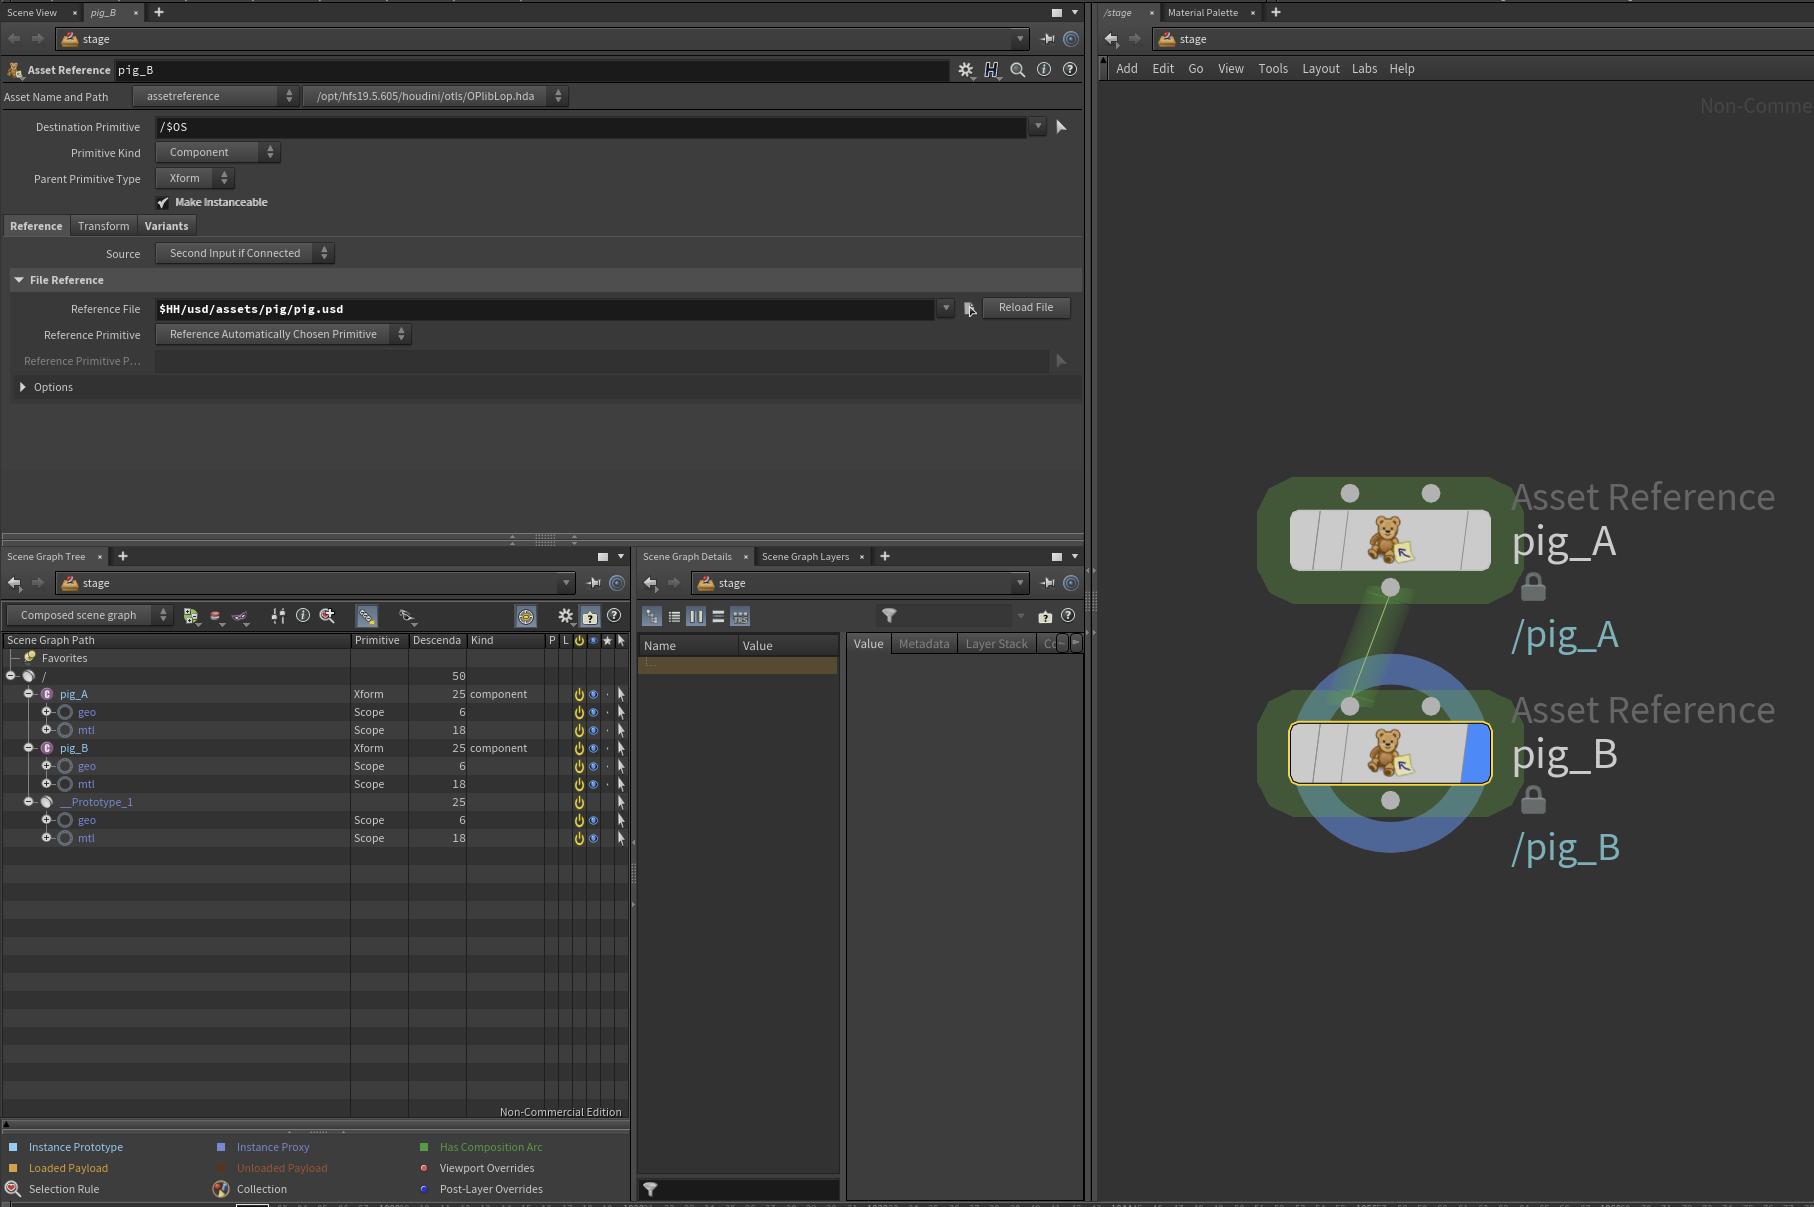Toggle the TRS icon in Scene Graph Details
Screen dimensions: 1814x1207
point(740,616)
